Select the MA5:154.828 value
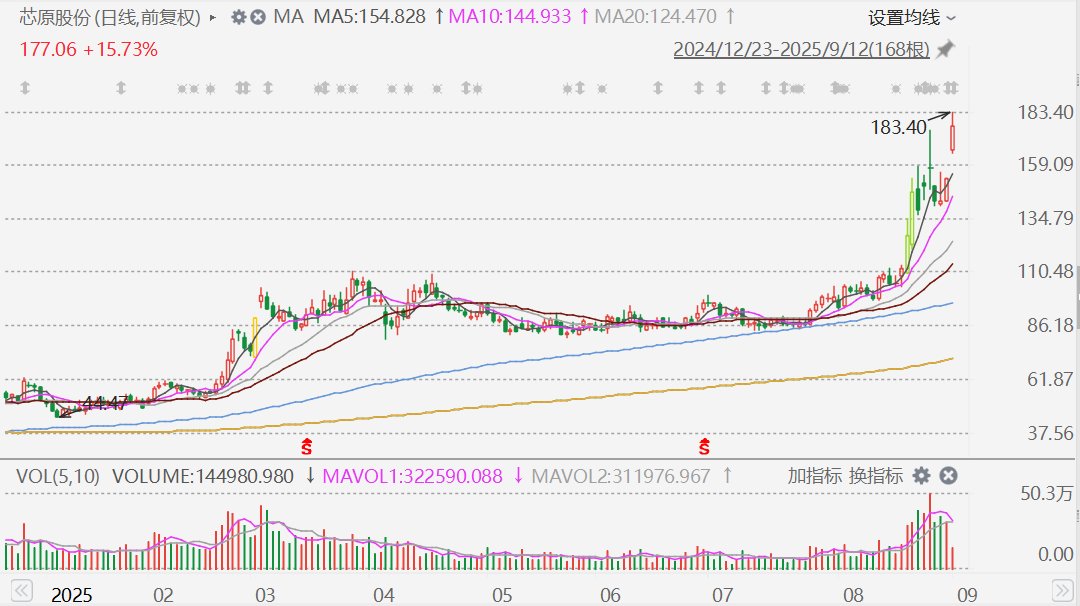 [370, 17]
